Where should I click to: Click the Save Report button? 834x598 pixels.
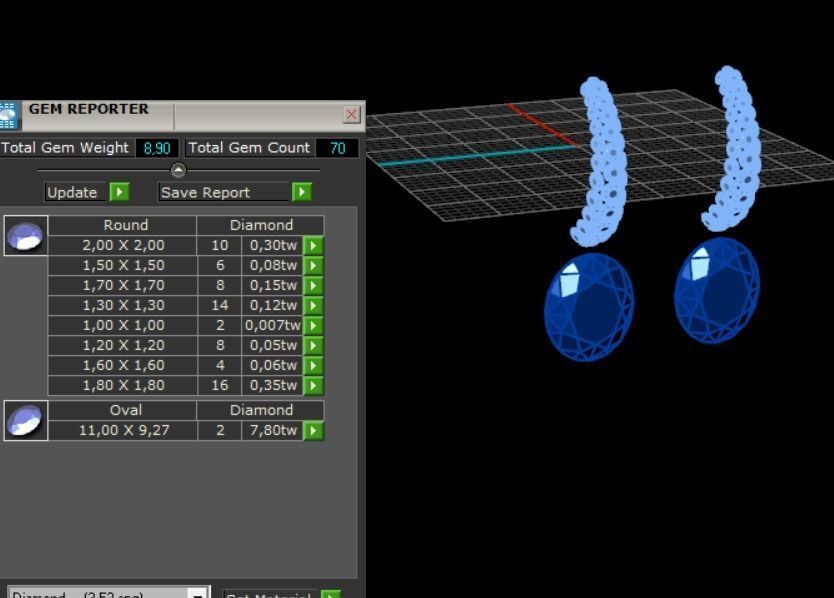224,192
